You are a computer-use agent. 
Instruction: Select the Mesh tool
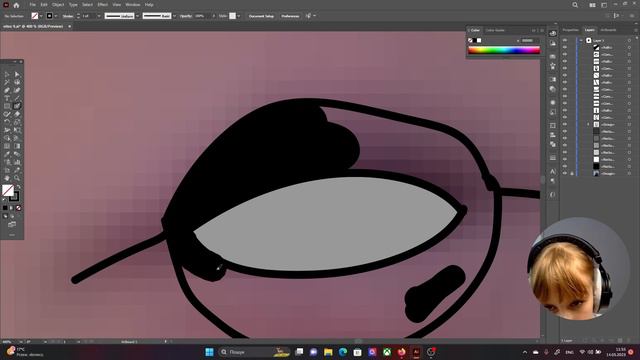[x=7, y=146]
